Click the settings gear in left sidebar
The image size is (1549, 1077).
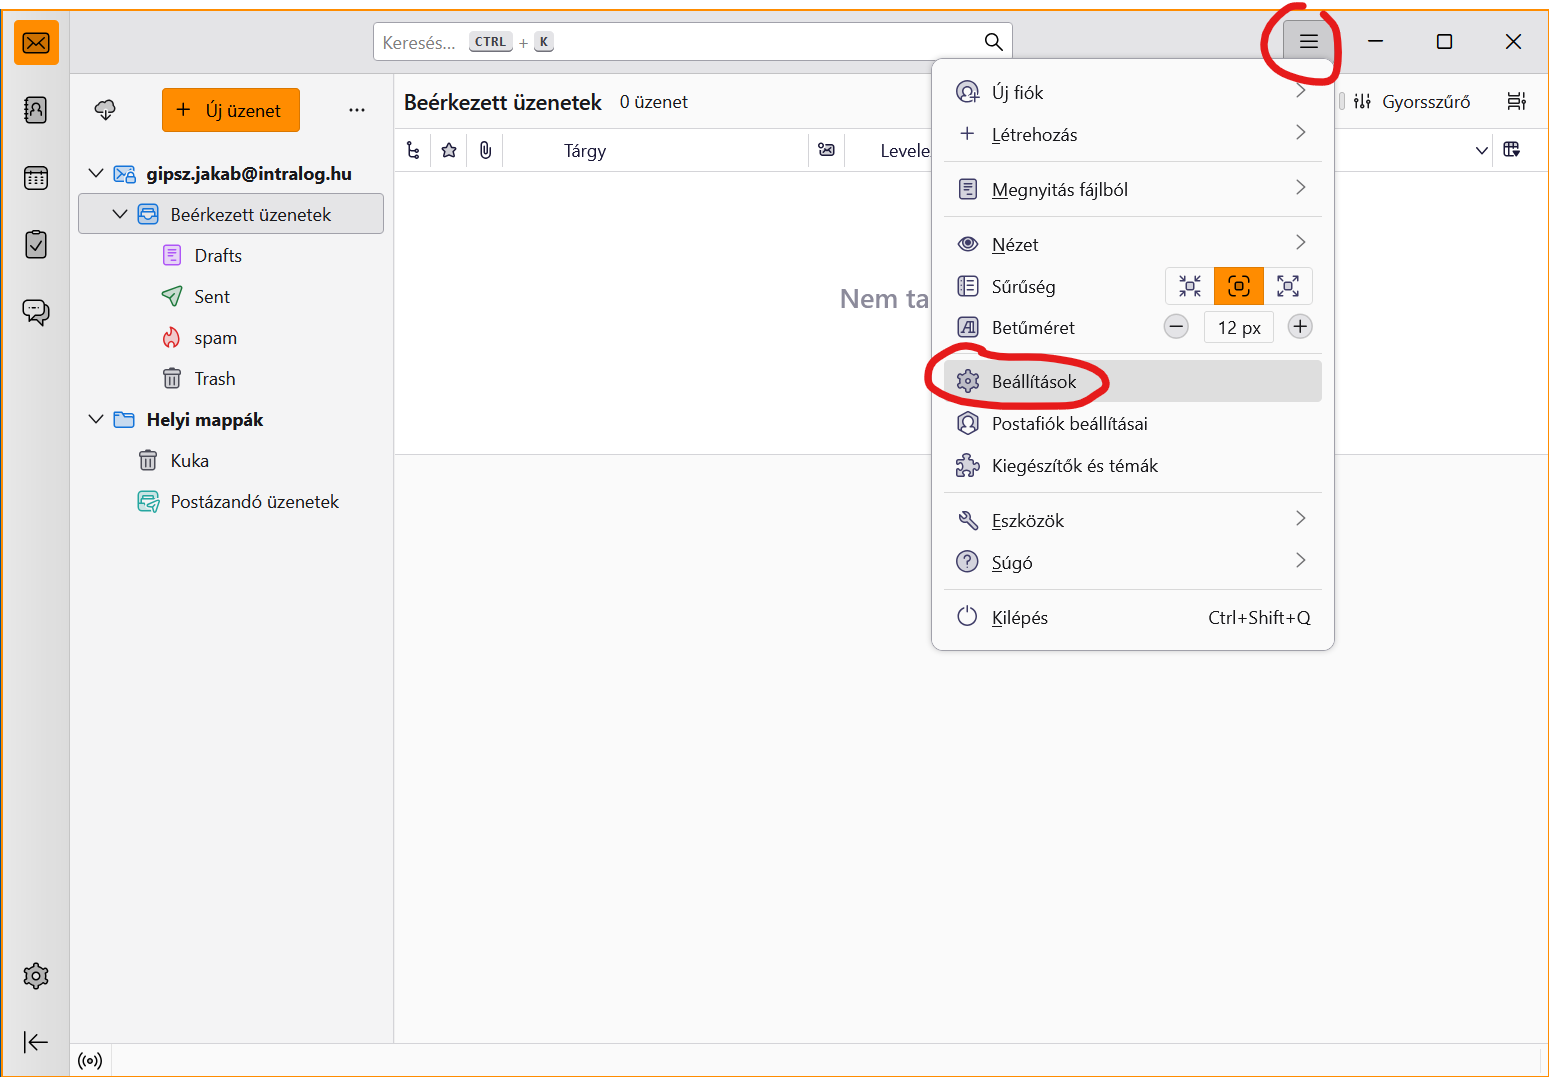[x=36, y=976]
